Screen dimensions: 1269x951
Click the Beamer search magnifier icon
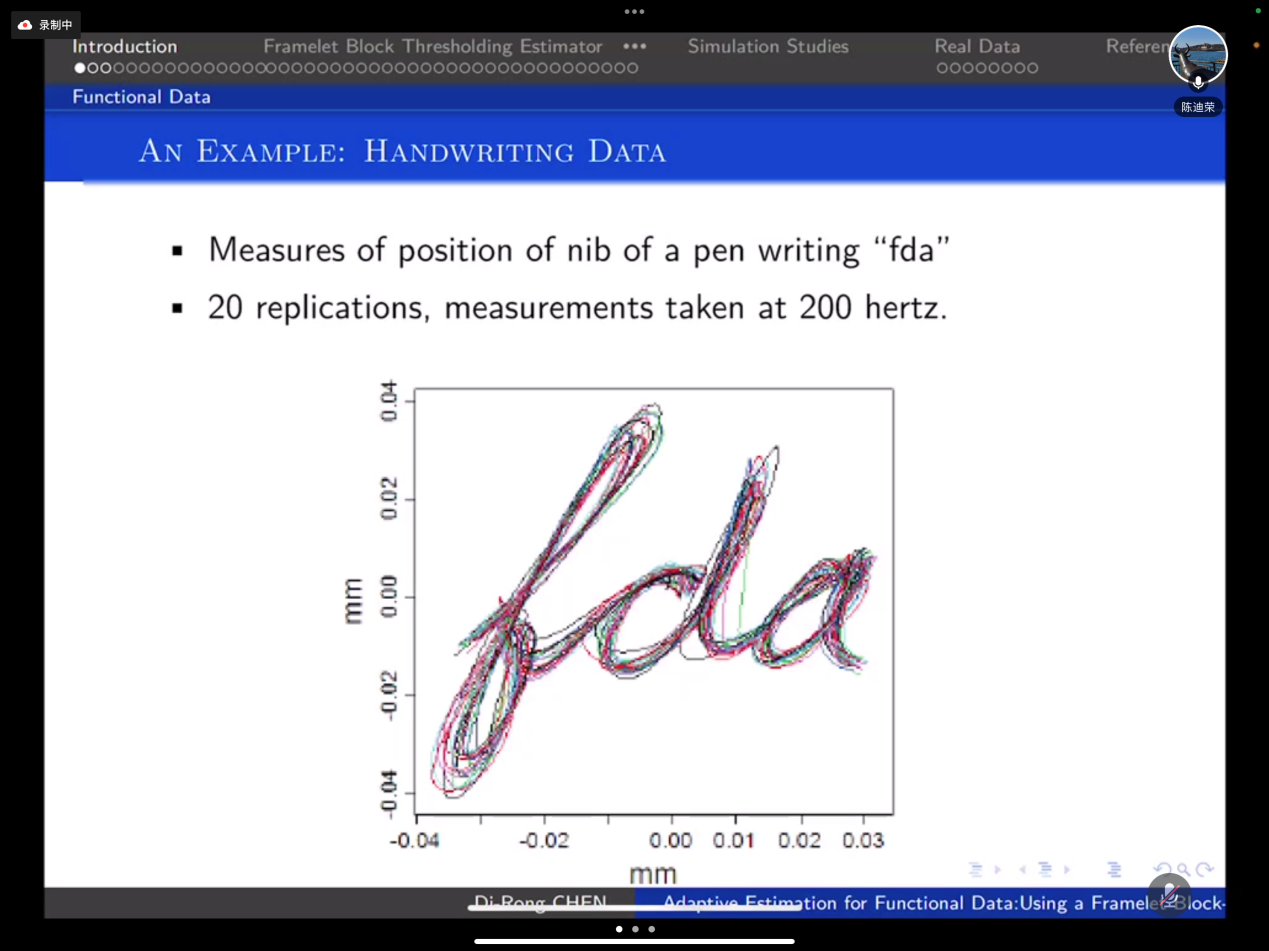coord(1183,870)
